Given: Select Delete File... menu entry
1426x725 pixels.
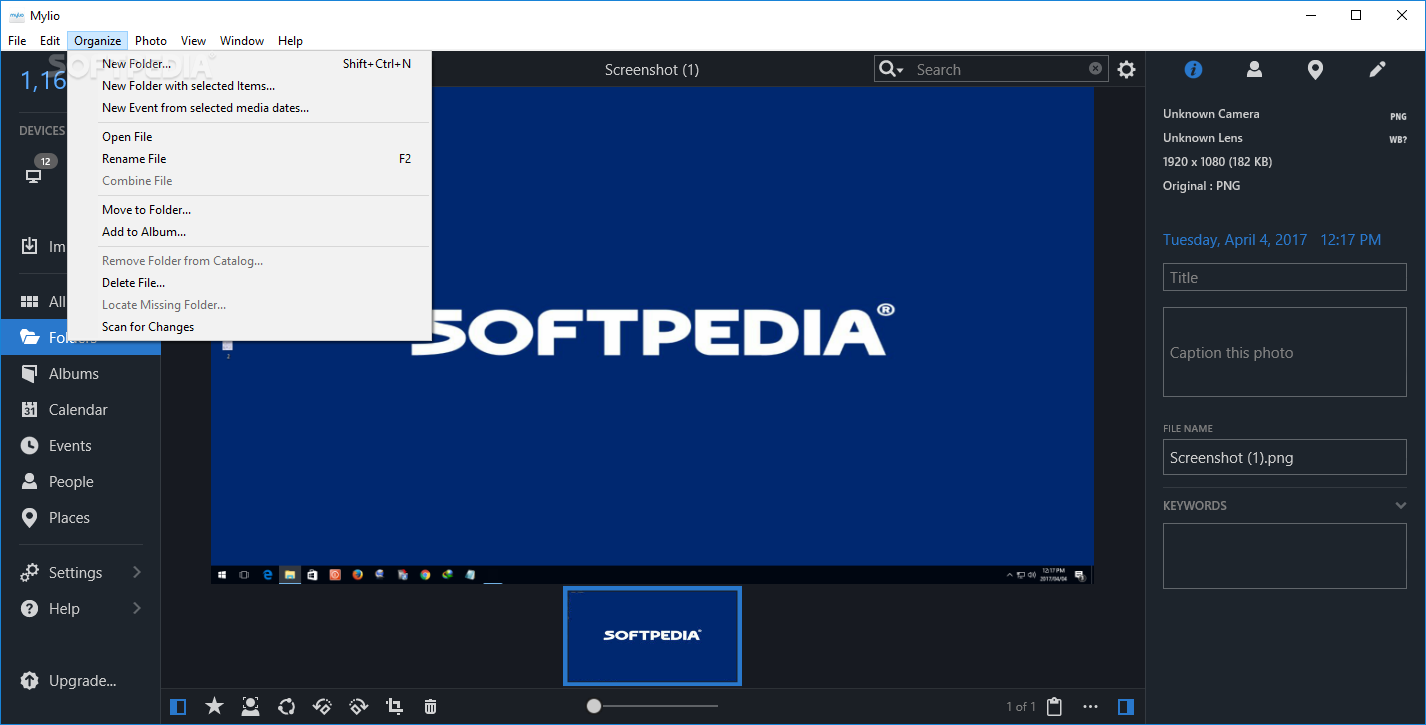Looking at the screenshot, I should tap(249, 283).
